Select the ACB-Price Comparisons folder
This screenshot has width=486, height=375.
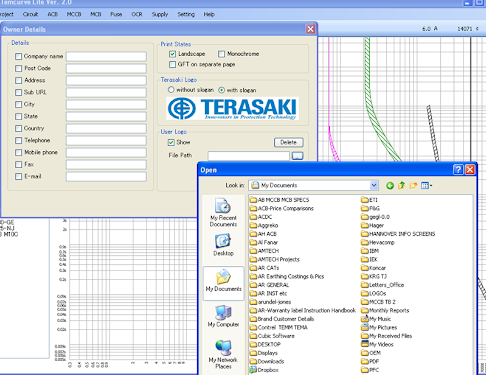click(282, 208)
